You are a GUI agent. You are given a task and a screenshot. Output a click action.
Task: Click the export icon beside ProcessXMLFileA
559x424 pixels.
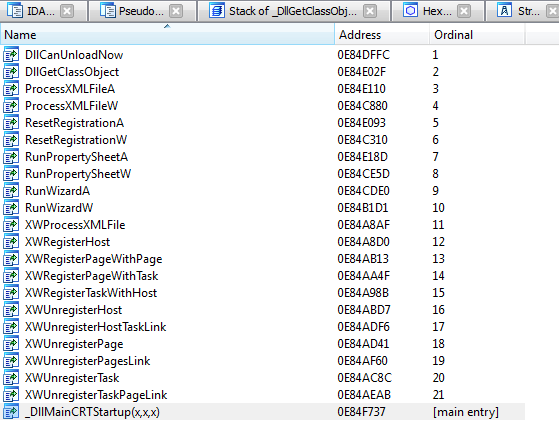[11, 89]
